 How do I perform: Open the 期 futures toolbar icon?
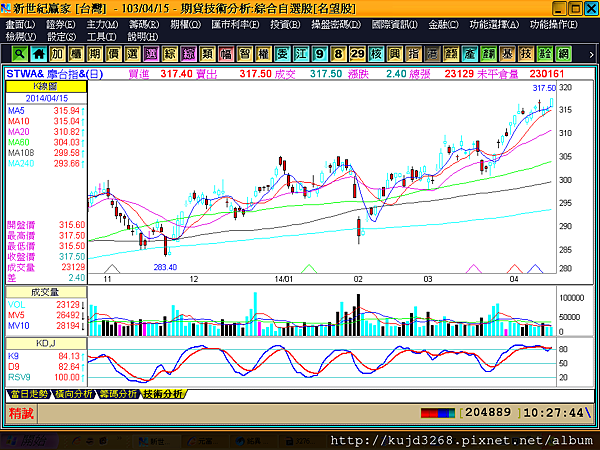(x=95, y=54)
